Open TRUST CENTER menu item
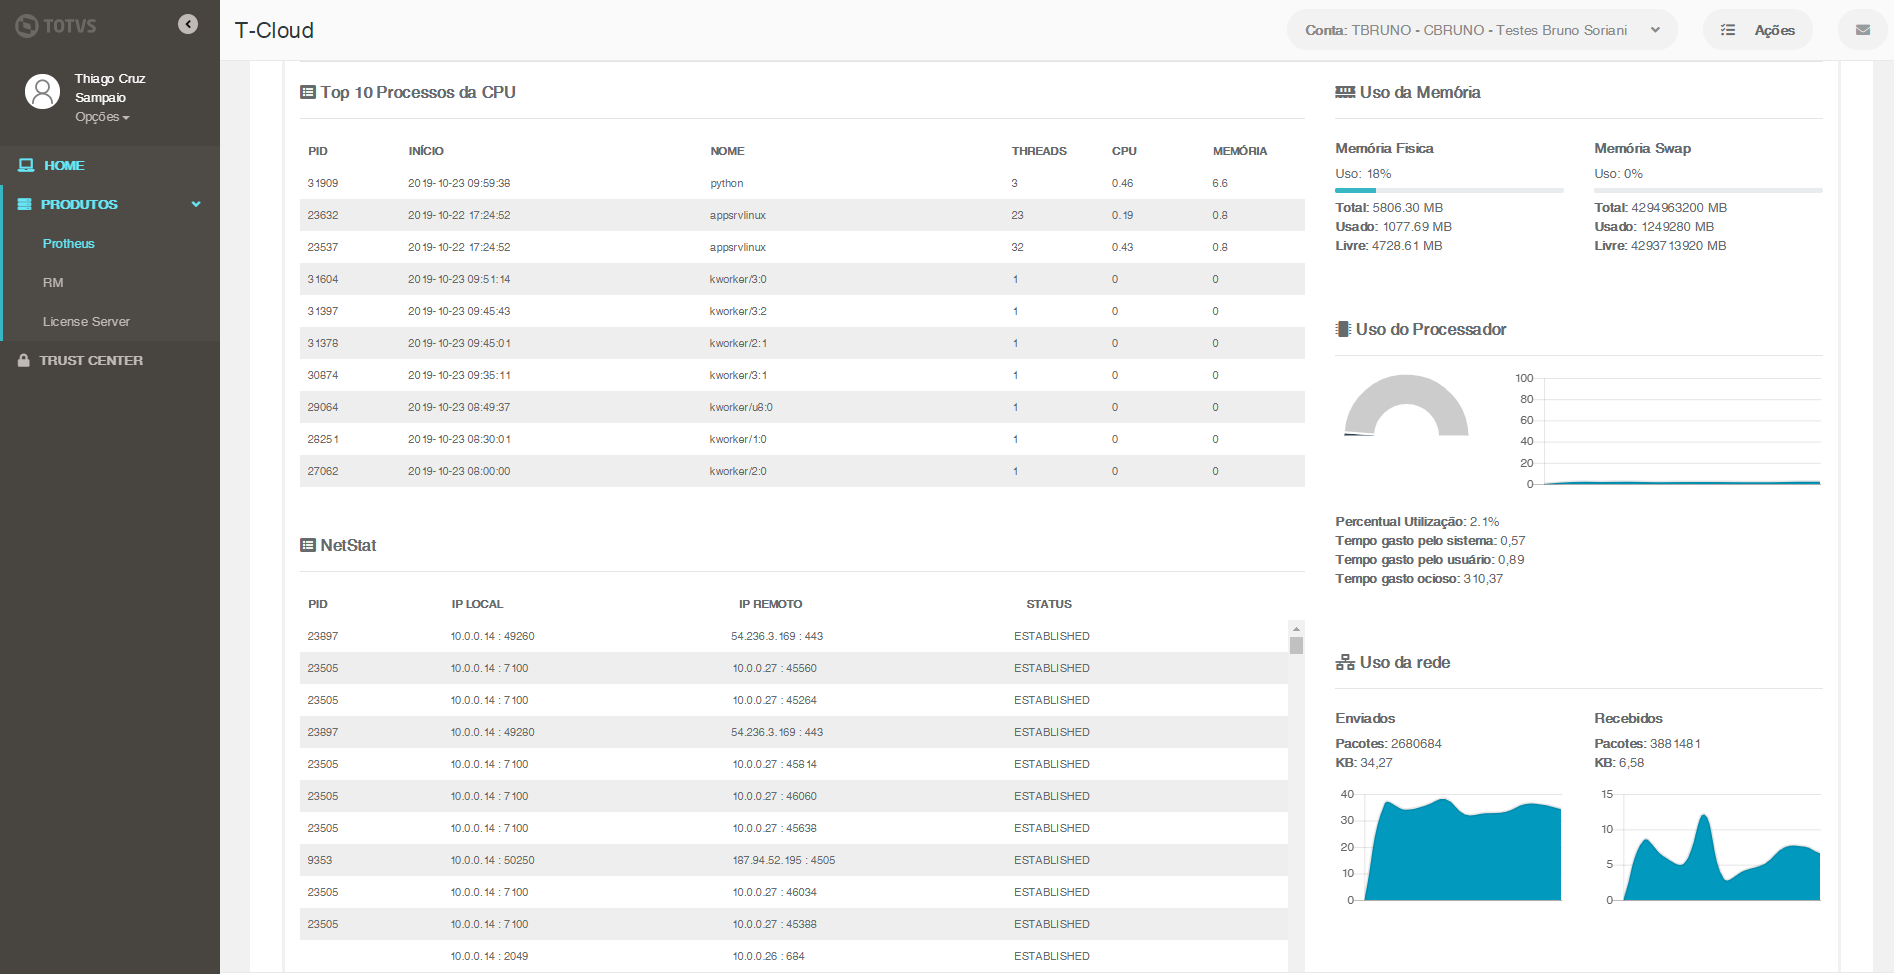The image size is (1894, 974). coord(91,360)
